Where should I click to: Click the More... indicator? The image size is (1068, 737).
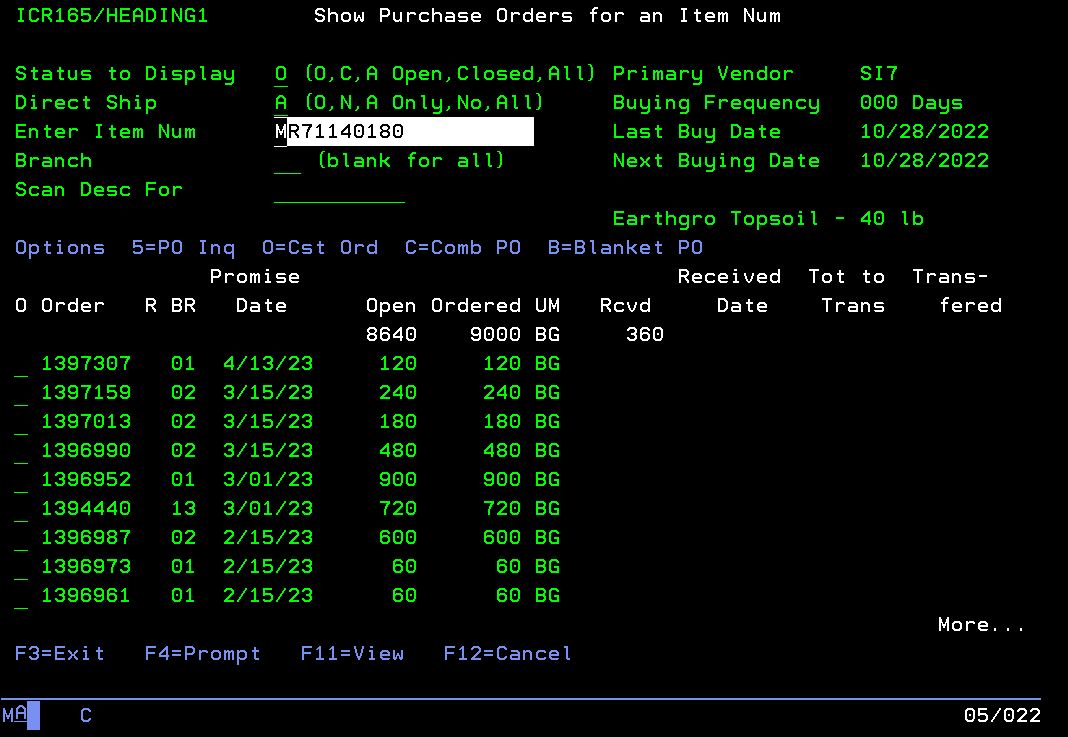click(981, 625)
